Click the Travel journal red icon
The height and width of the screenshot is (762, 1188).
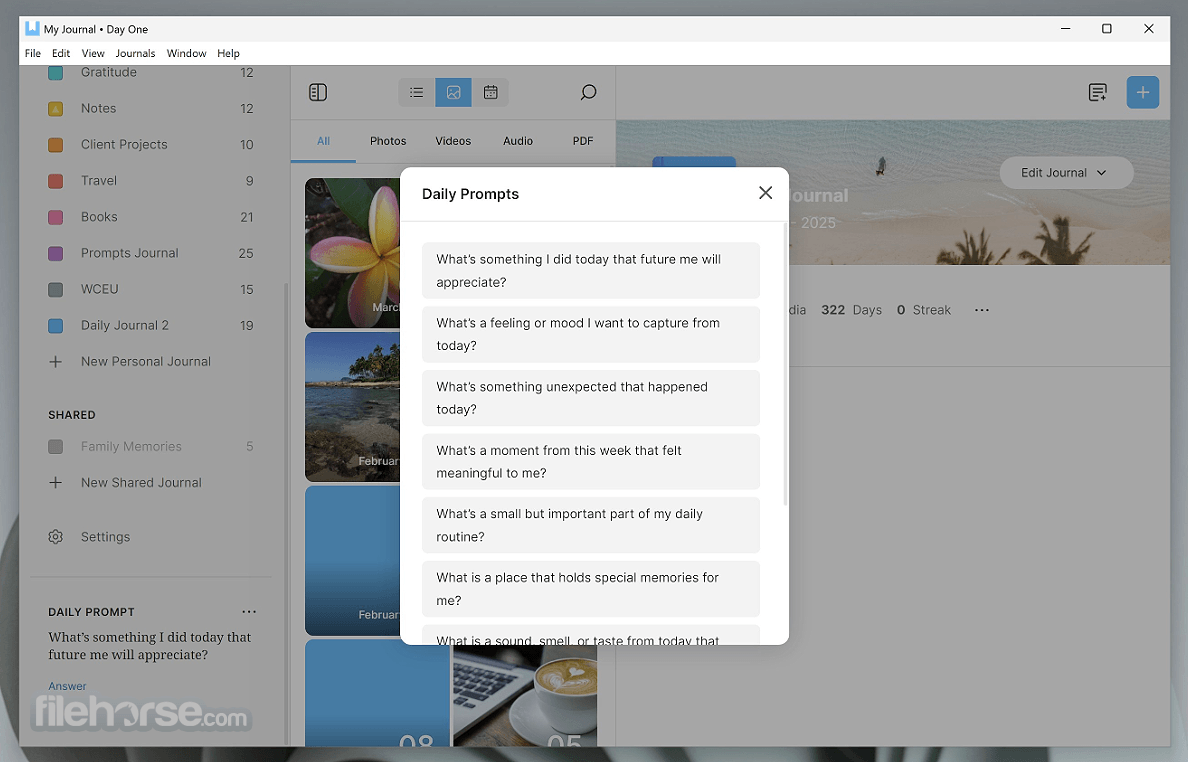pos(55,181)
